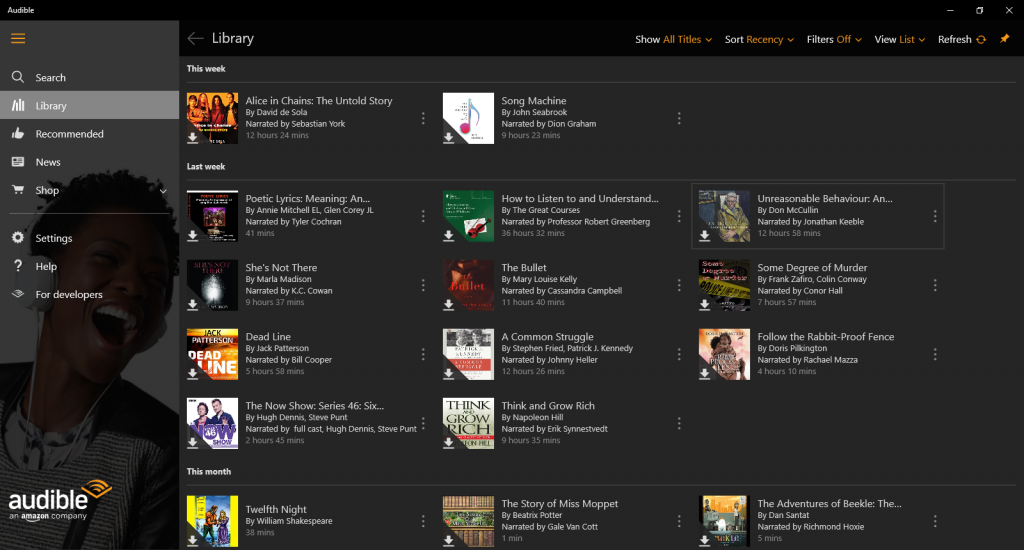Open Settings in sidebar

click(89, 238)
